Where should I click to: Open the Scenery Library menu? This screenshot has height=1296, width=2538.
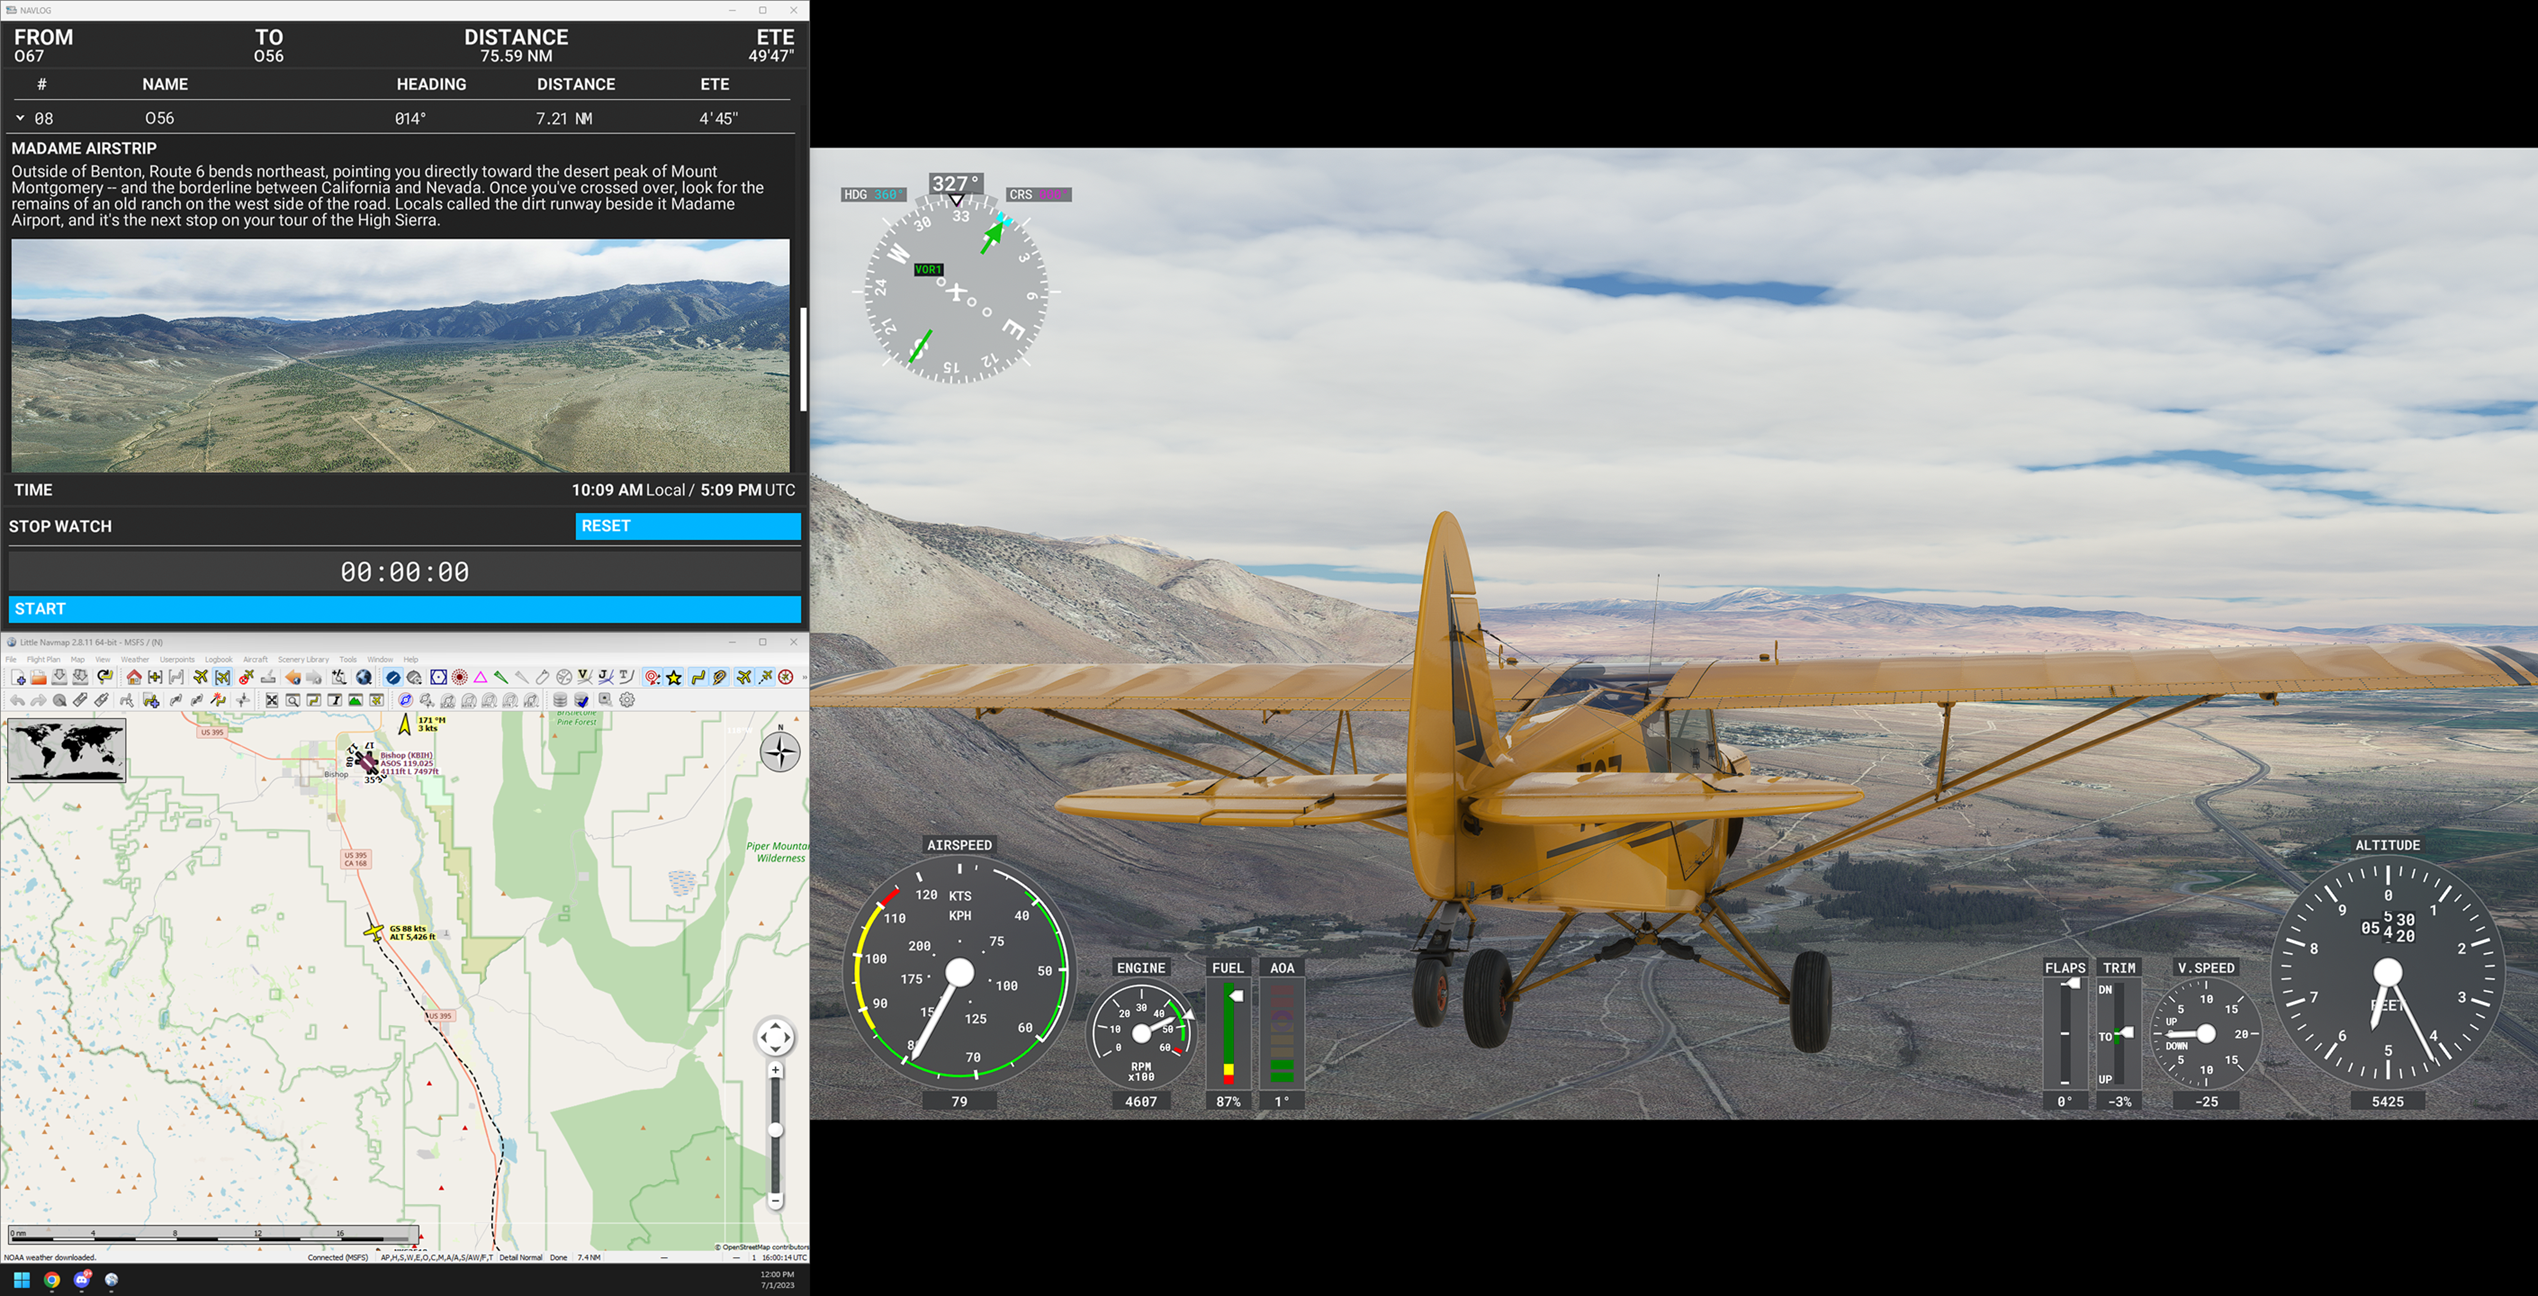tap(303, 659)
